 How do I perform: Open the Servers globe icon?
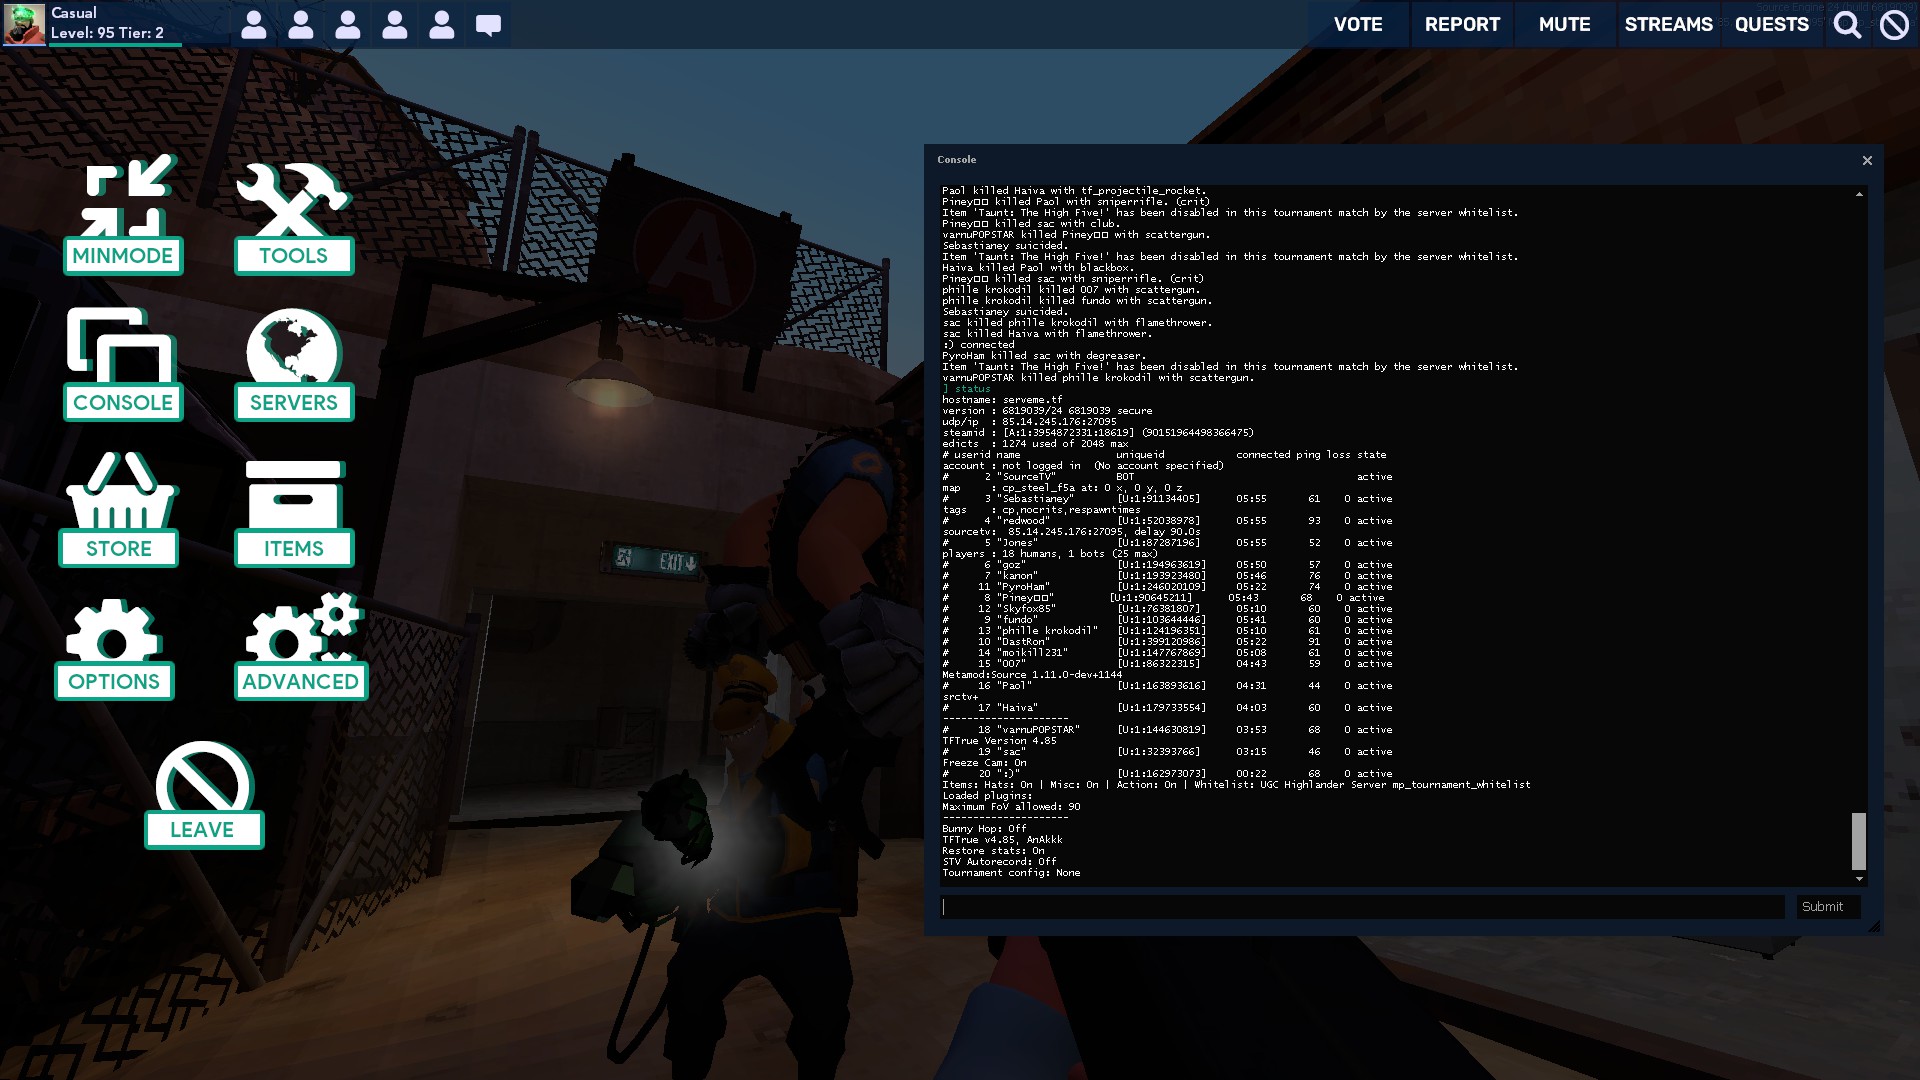(294, 346)
